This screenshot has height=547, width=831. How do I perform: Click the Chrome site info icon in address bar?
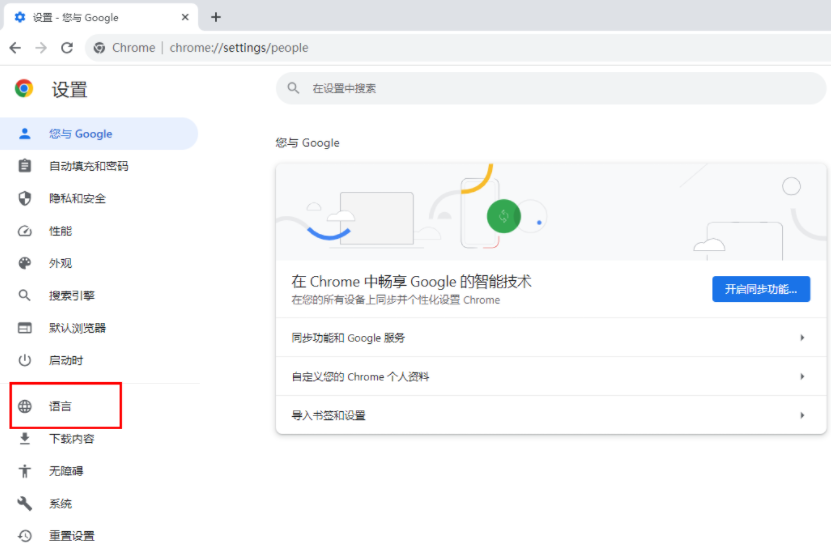click(x=99, y=48)
